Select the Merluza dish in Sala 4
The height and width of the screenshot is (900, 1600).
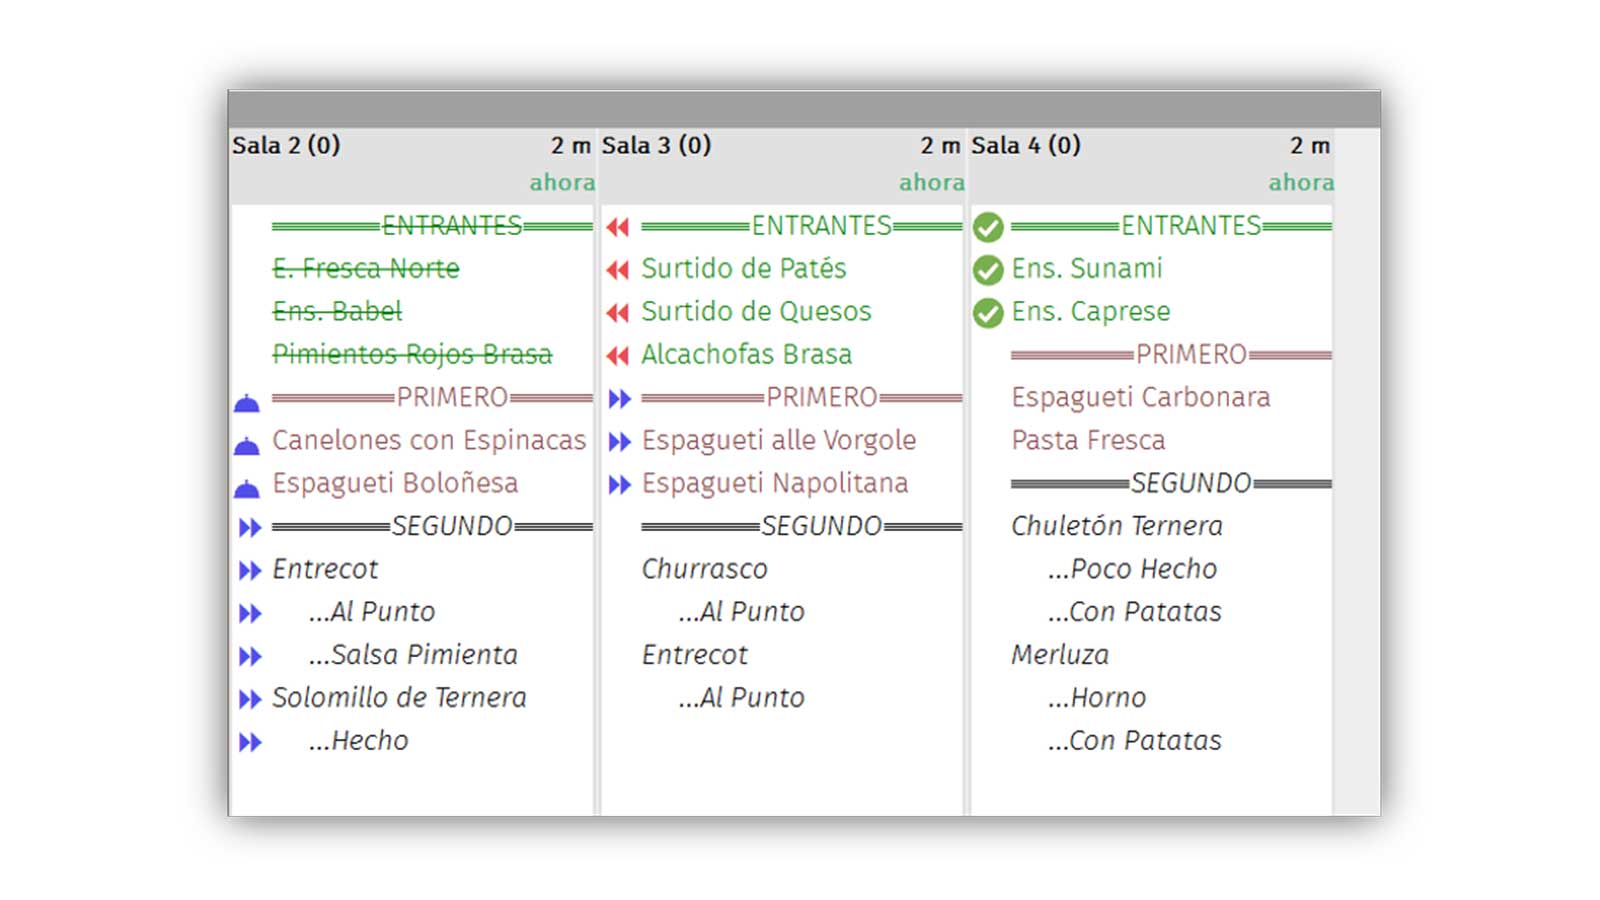1060,655
